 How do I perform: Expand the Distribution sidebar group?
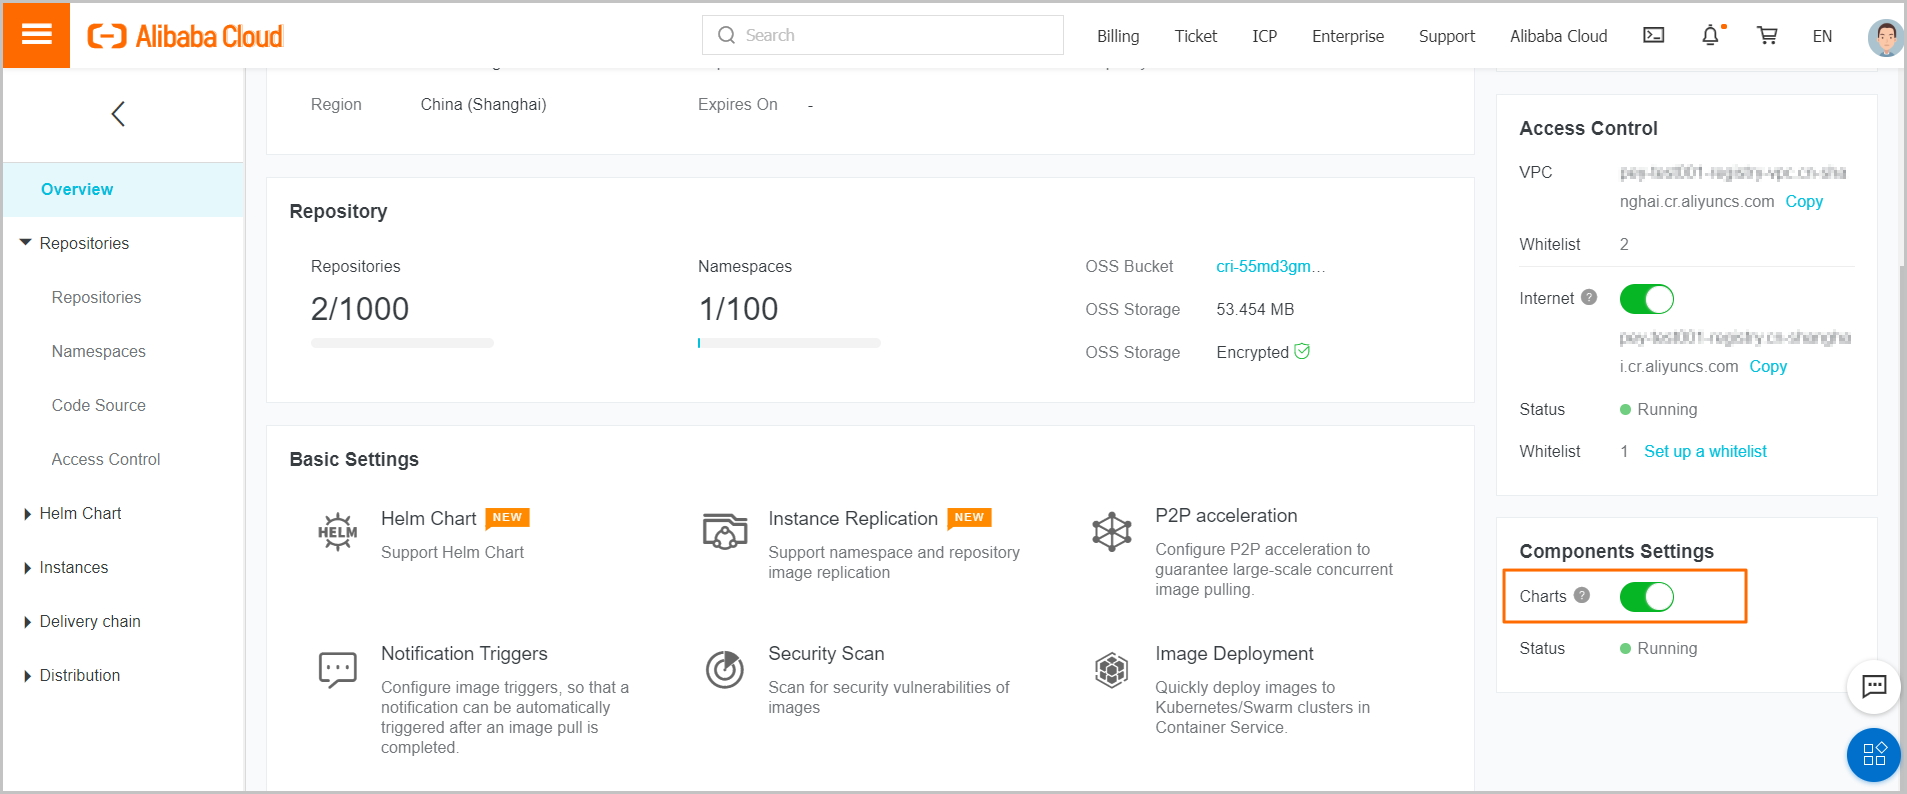tap(27, 676)
